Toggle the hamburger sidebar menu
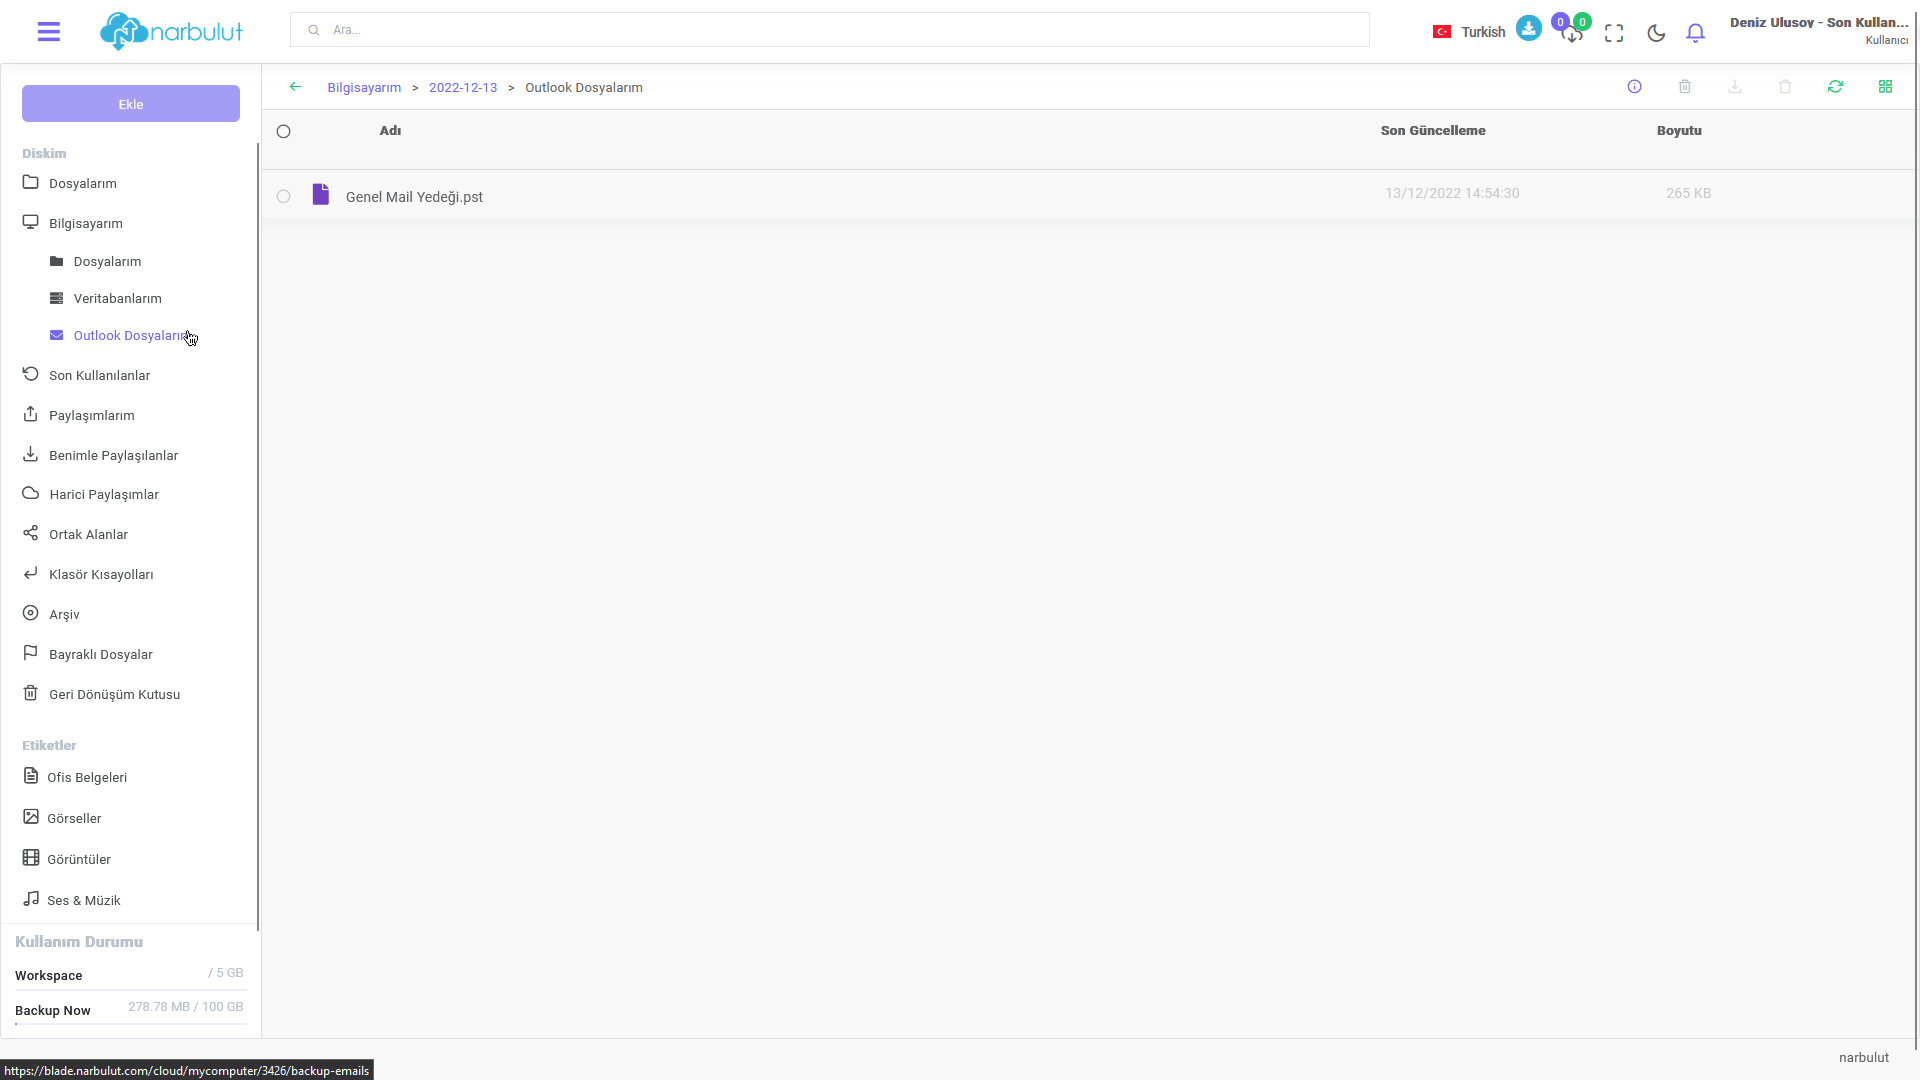The image size is (1920, 1080). coord(48,32)
